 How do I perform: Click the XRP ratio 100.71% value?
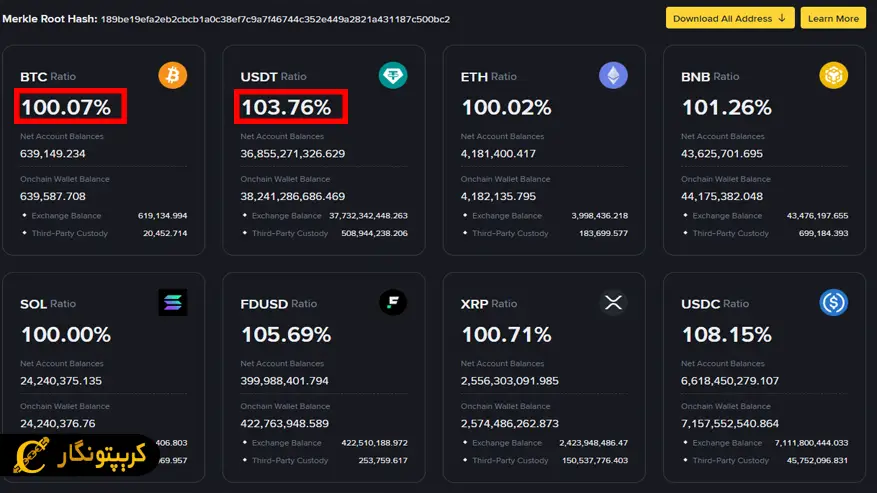(x=507, y=334)
